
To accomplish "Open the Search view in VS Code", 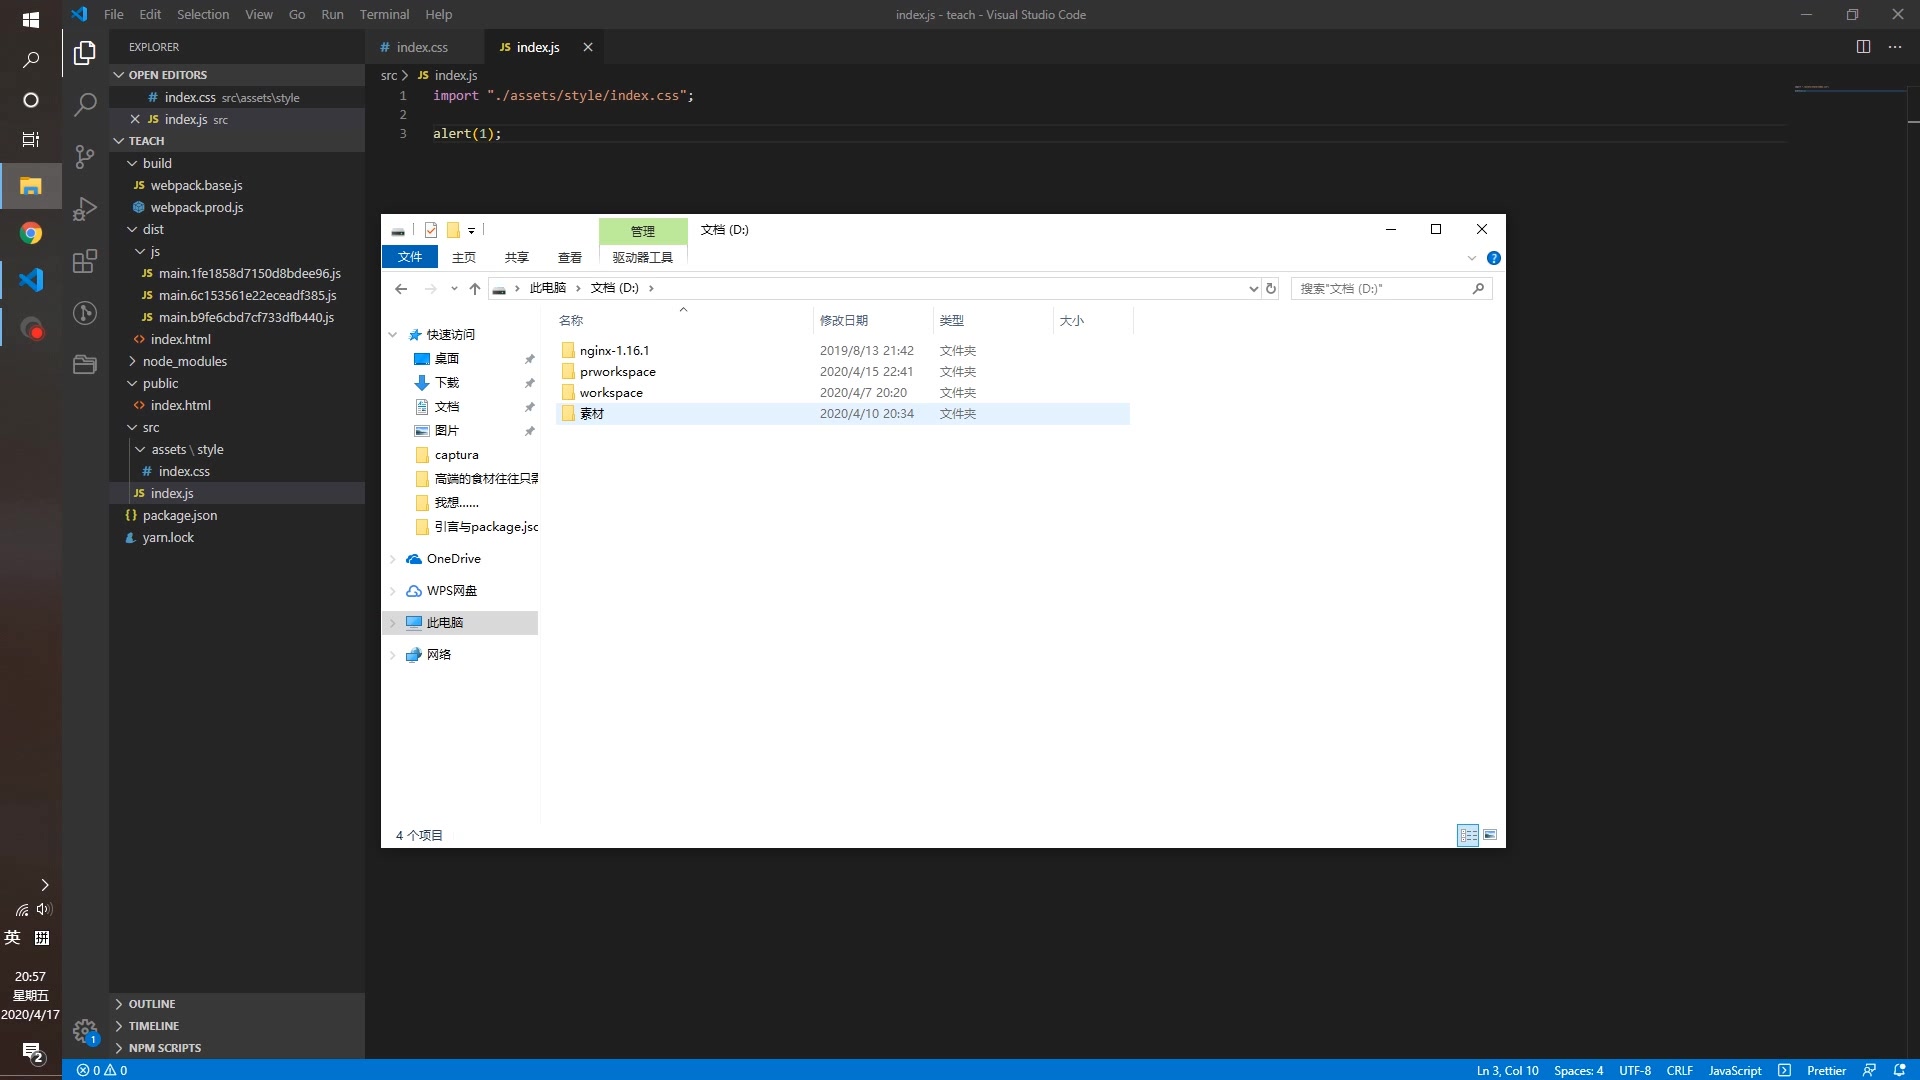I will click(x=85, y=104).
